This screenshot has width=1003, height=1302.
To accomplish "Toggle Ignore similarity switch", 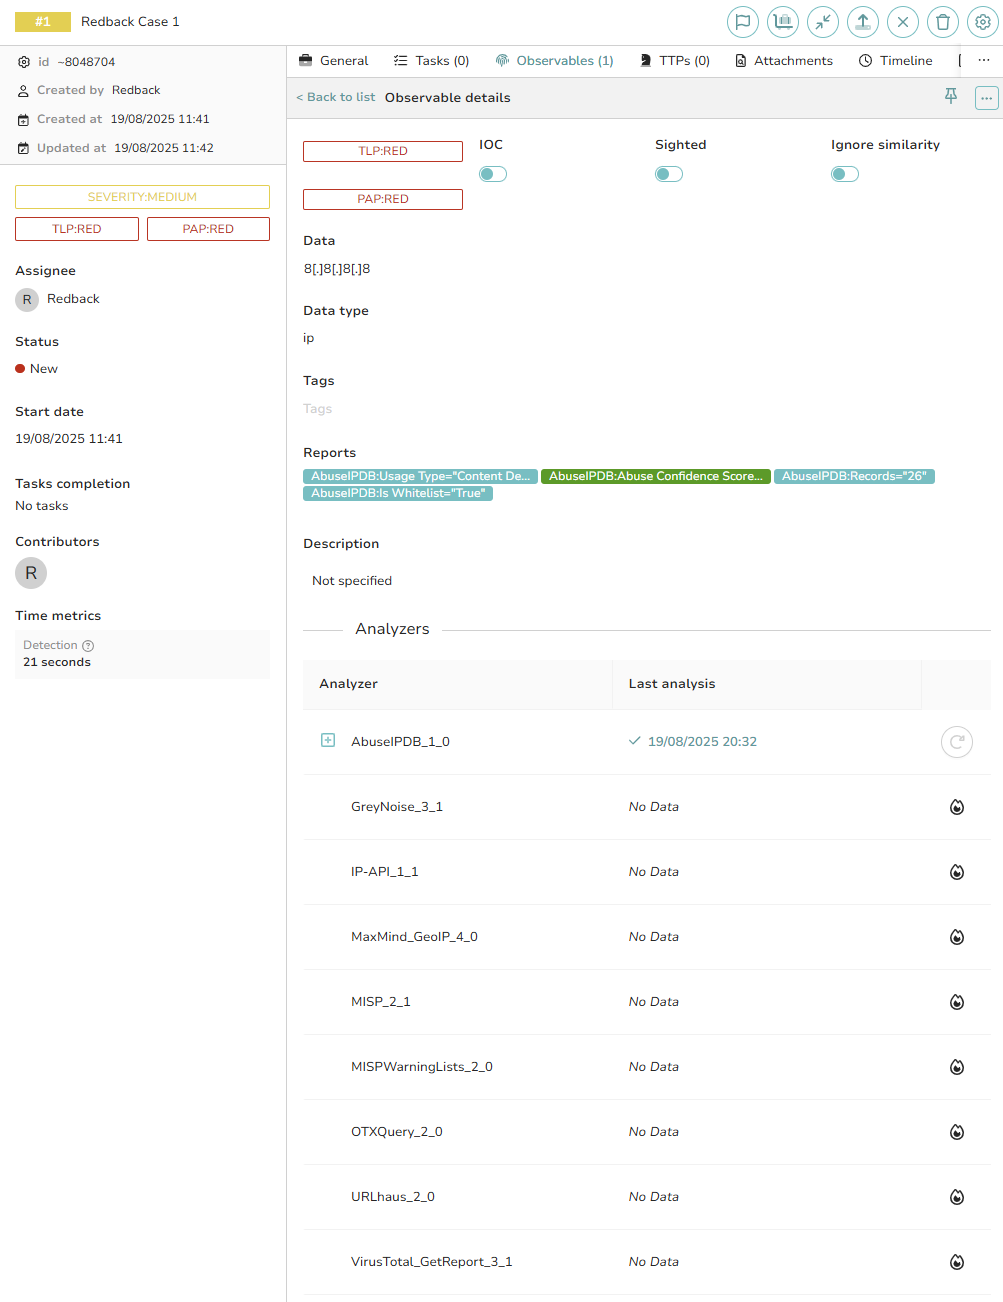I will click(845, 174).
